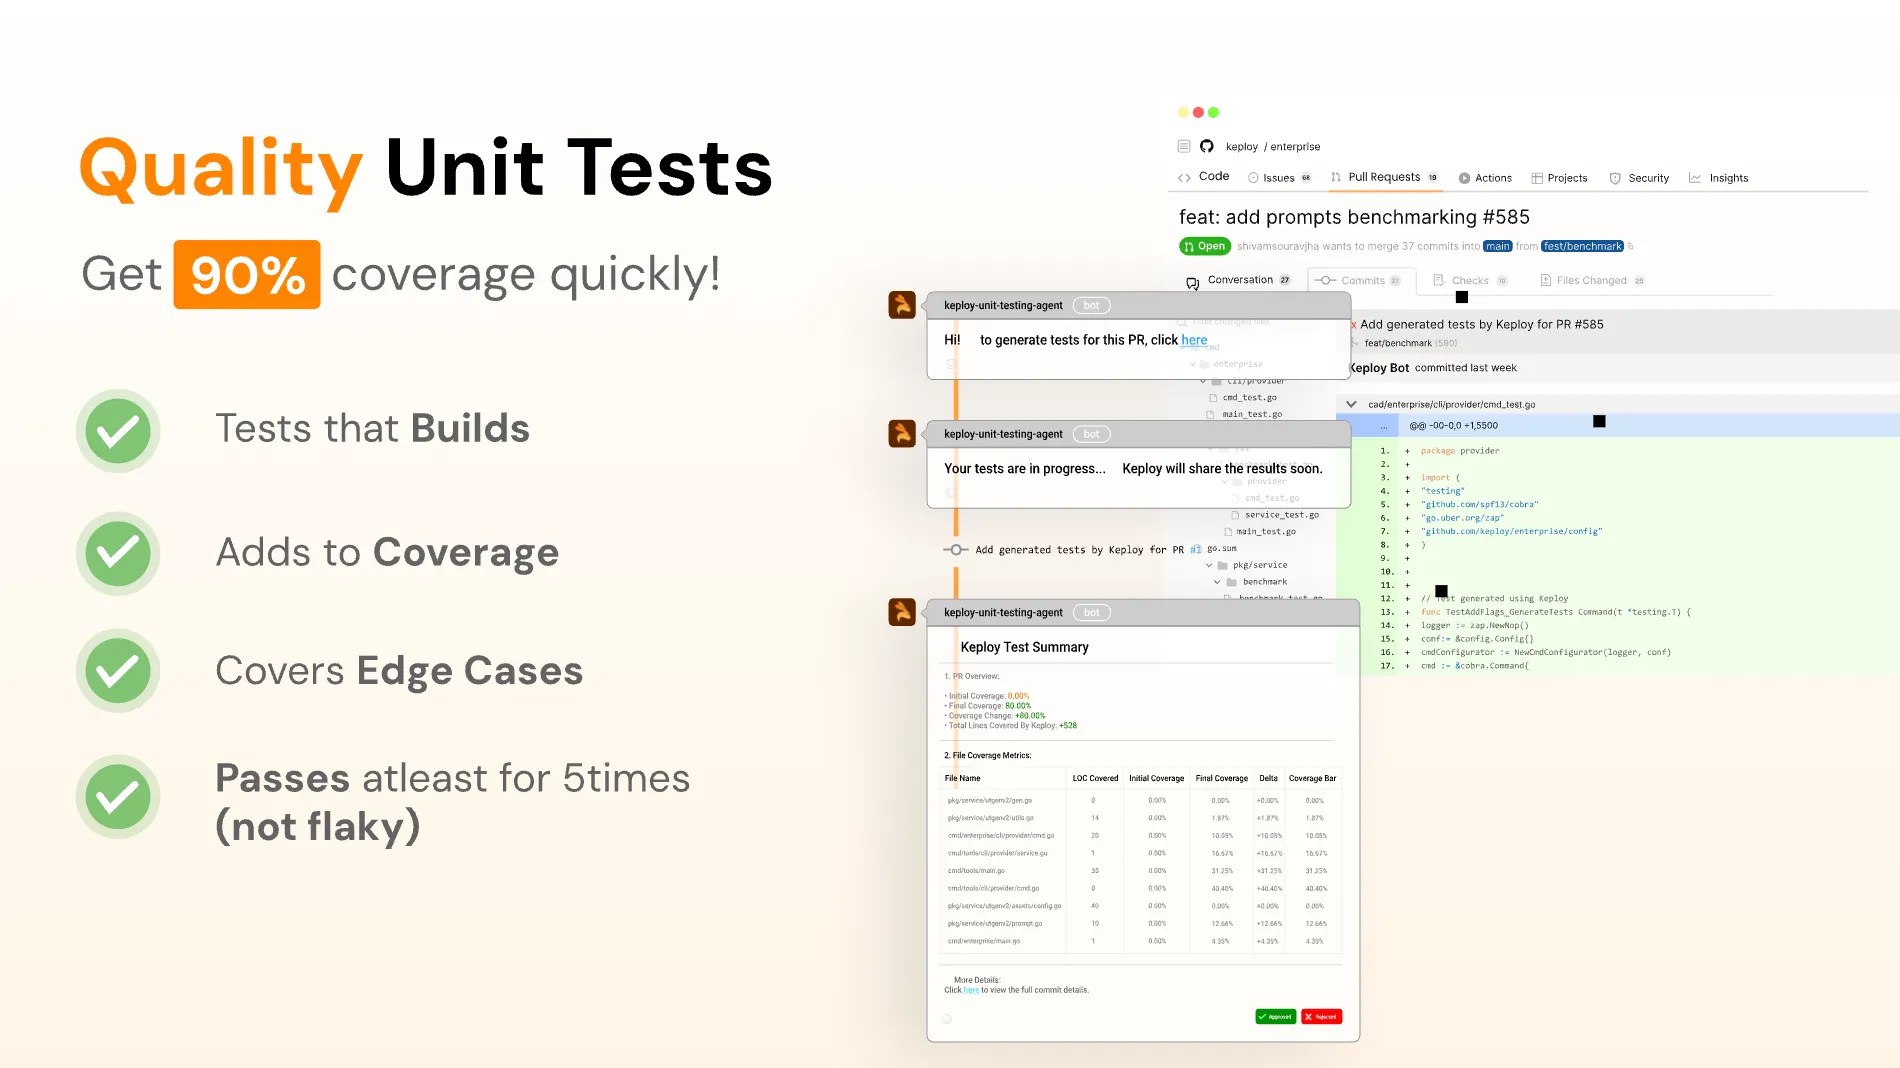Viewport: 1900px width, 1068px height.
Task: Click the 'Add generated tests by Keploy for PR #585' commit title
Action: tap(1481, 324)
